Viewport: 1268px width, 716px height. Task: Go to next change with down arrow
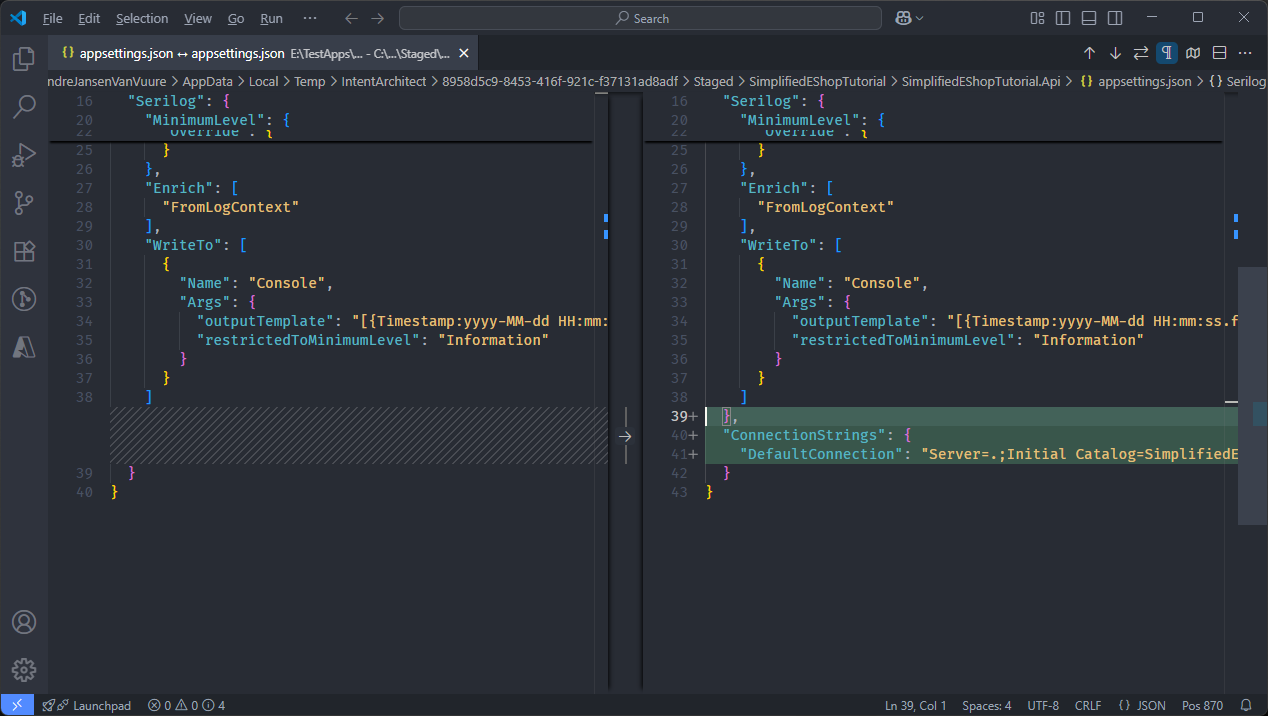pyautogui.click(x=1115, y=52)
